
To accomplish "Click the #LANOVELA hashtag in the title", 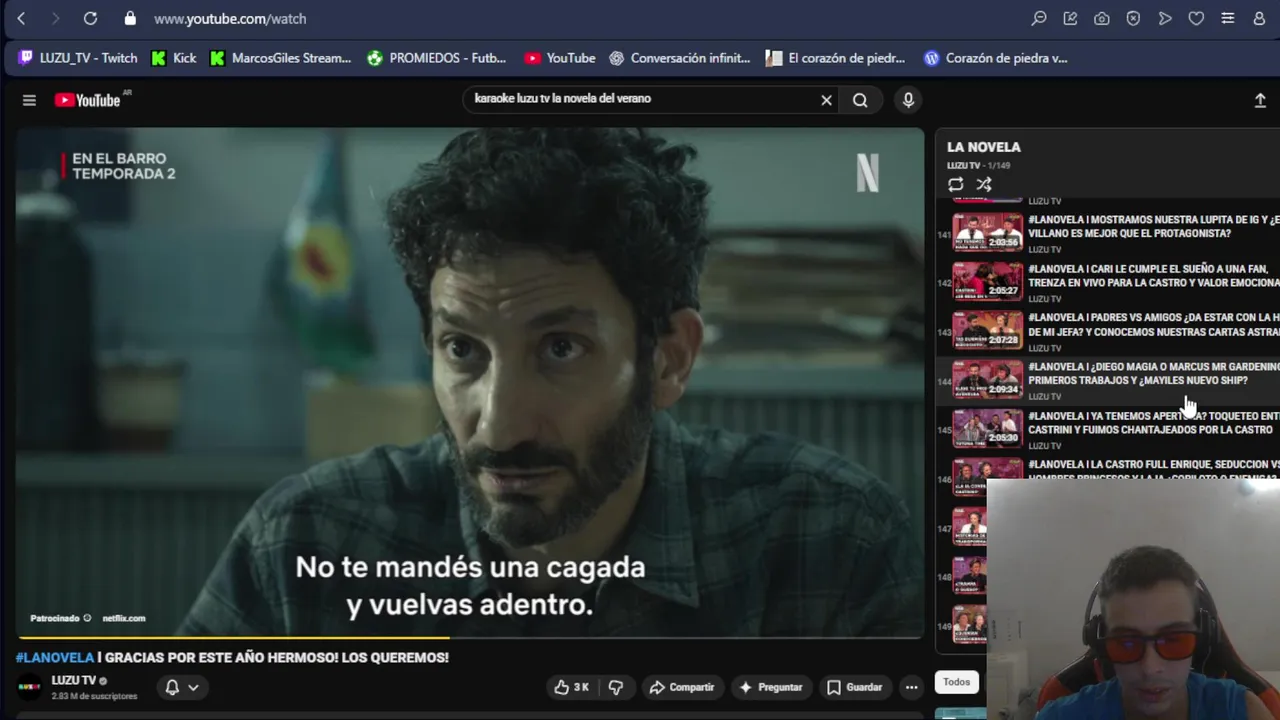I will click(x=54, y=657).
